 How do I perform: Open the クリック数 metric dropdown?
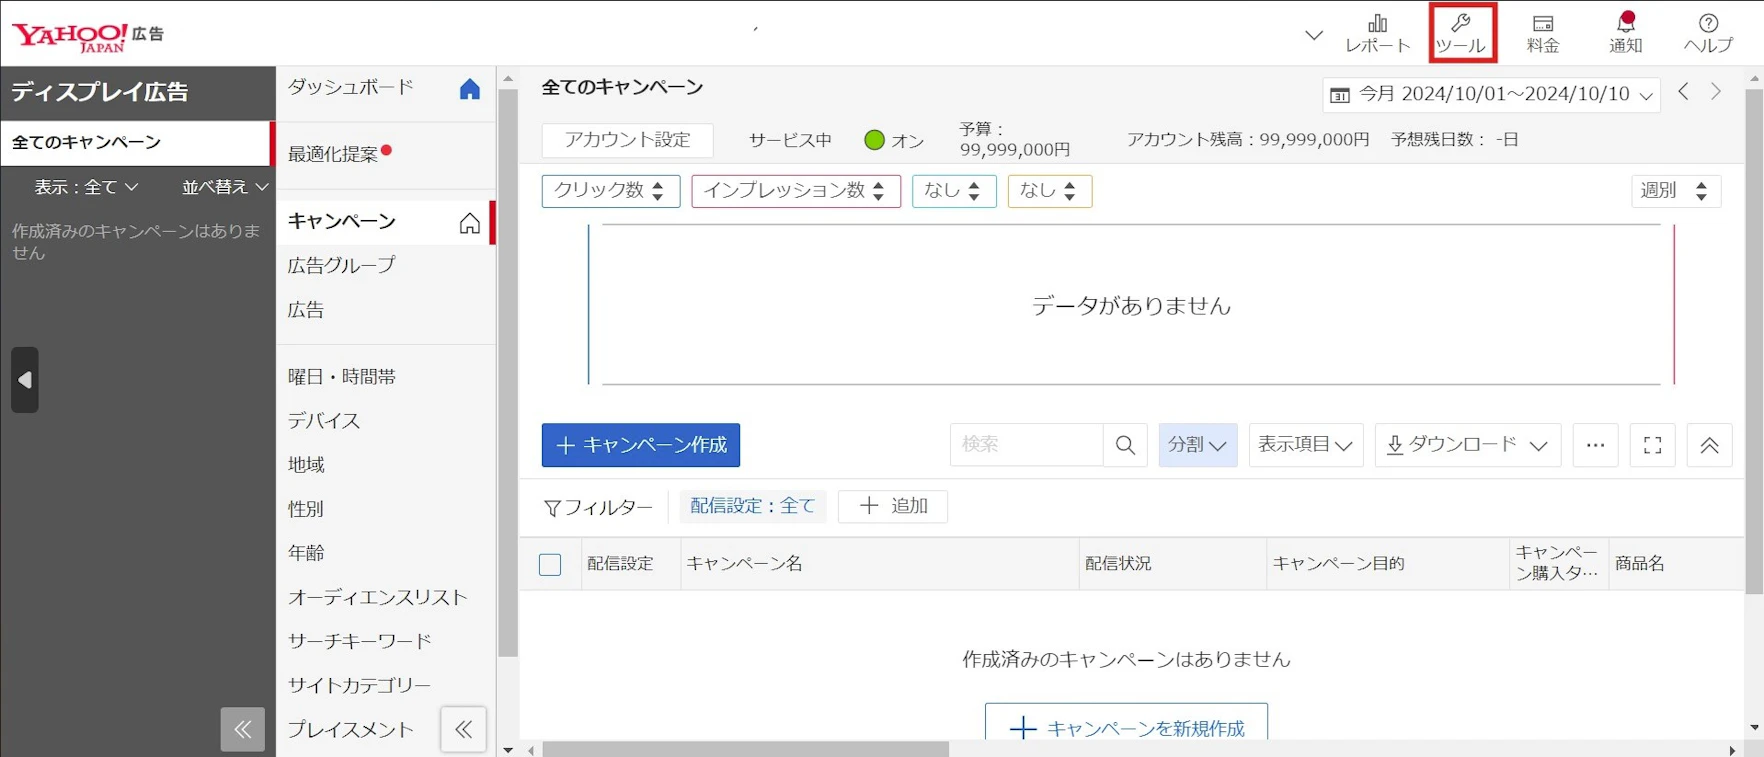611,191
